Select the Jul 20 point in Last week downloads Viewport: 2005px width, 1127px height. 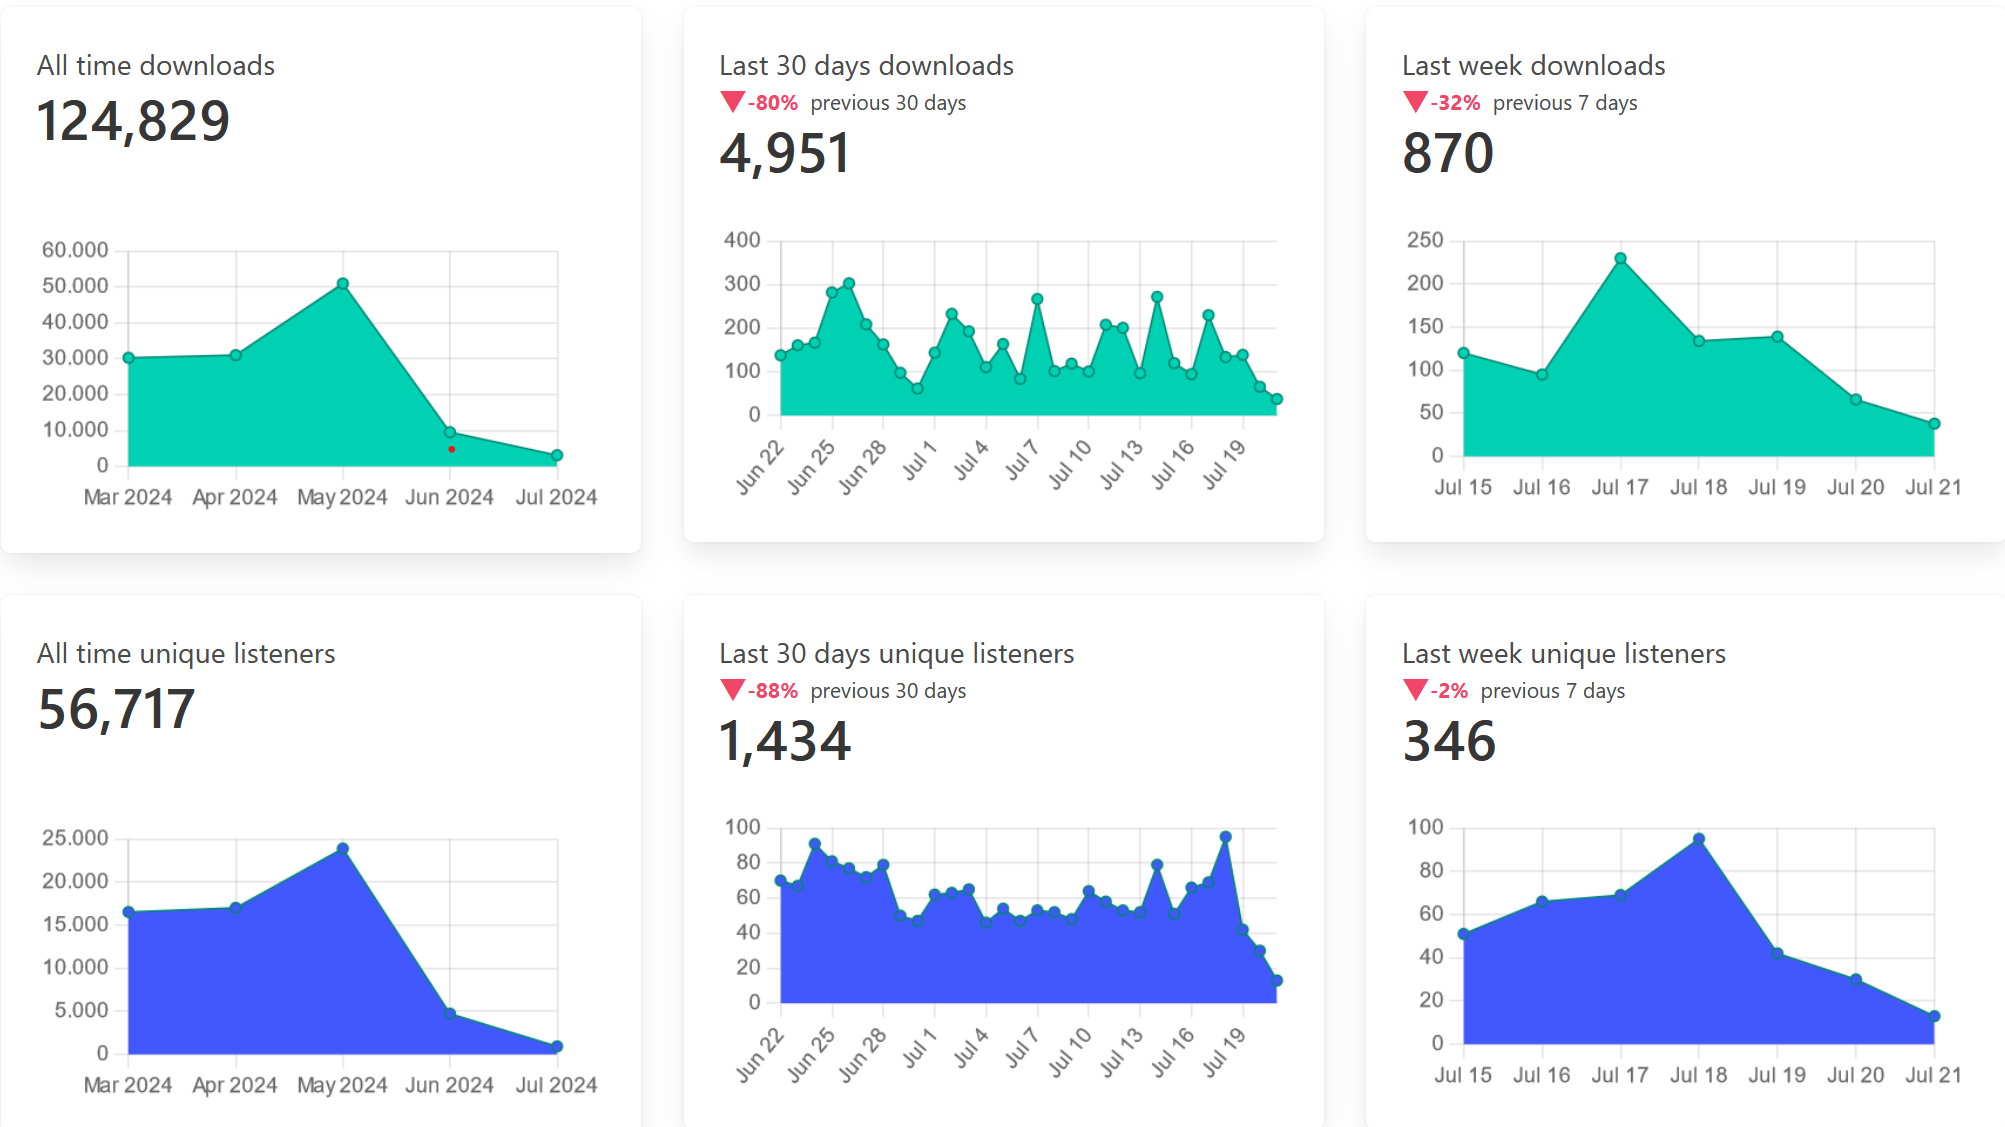(x=1856, y=399)
